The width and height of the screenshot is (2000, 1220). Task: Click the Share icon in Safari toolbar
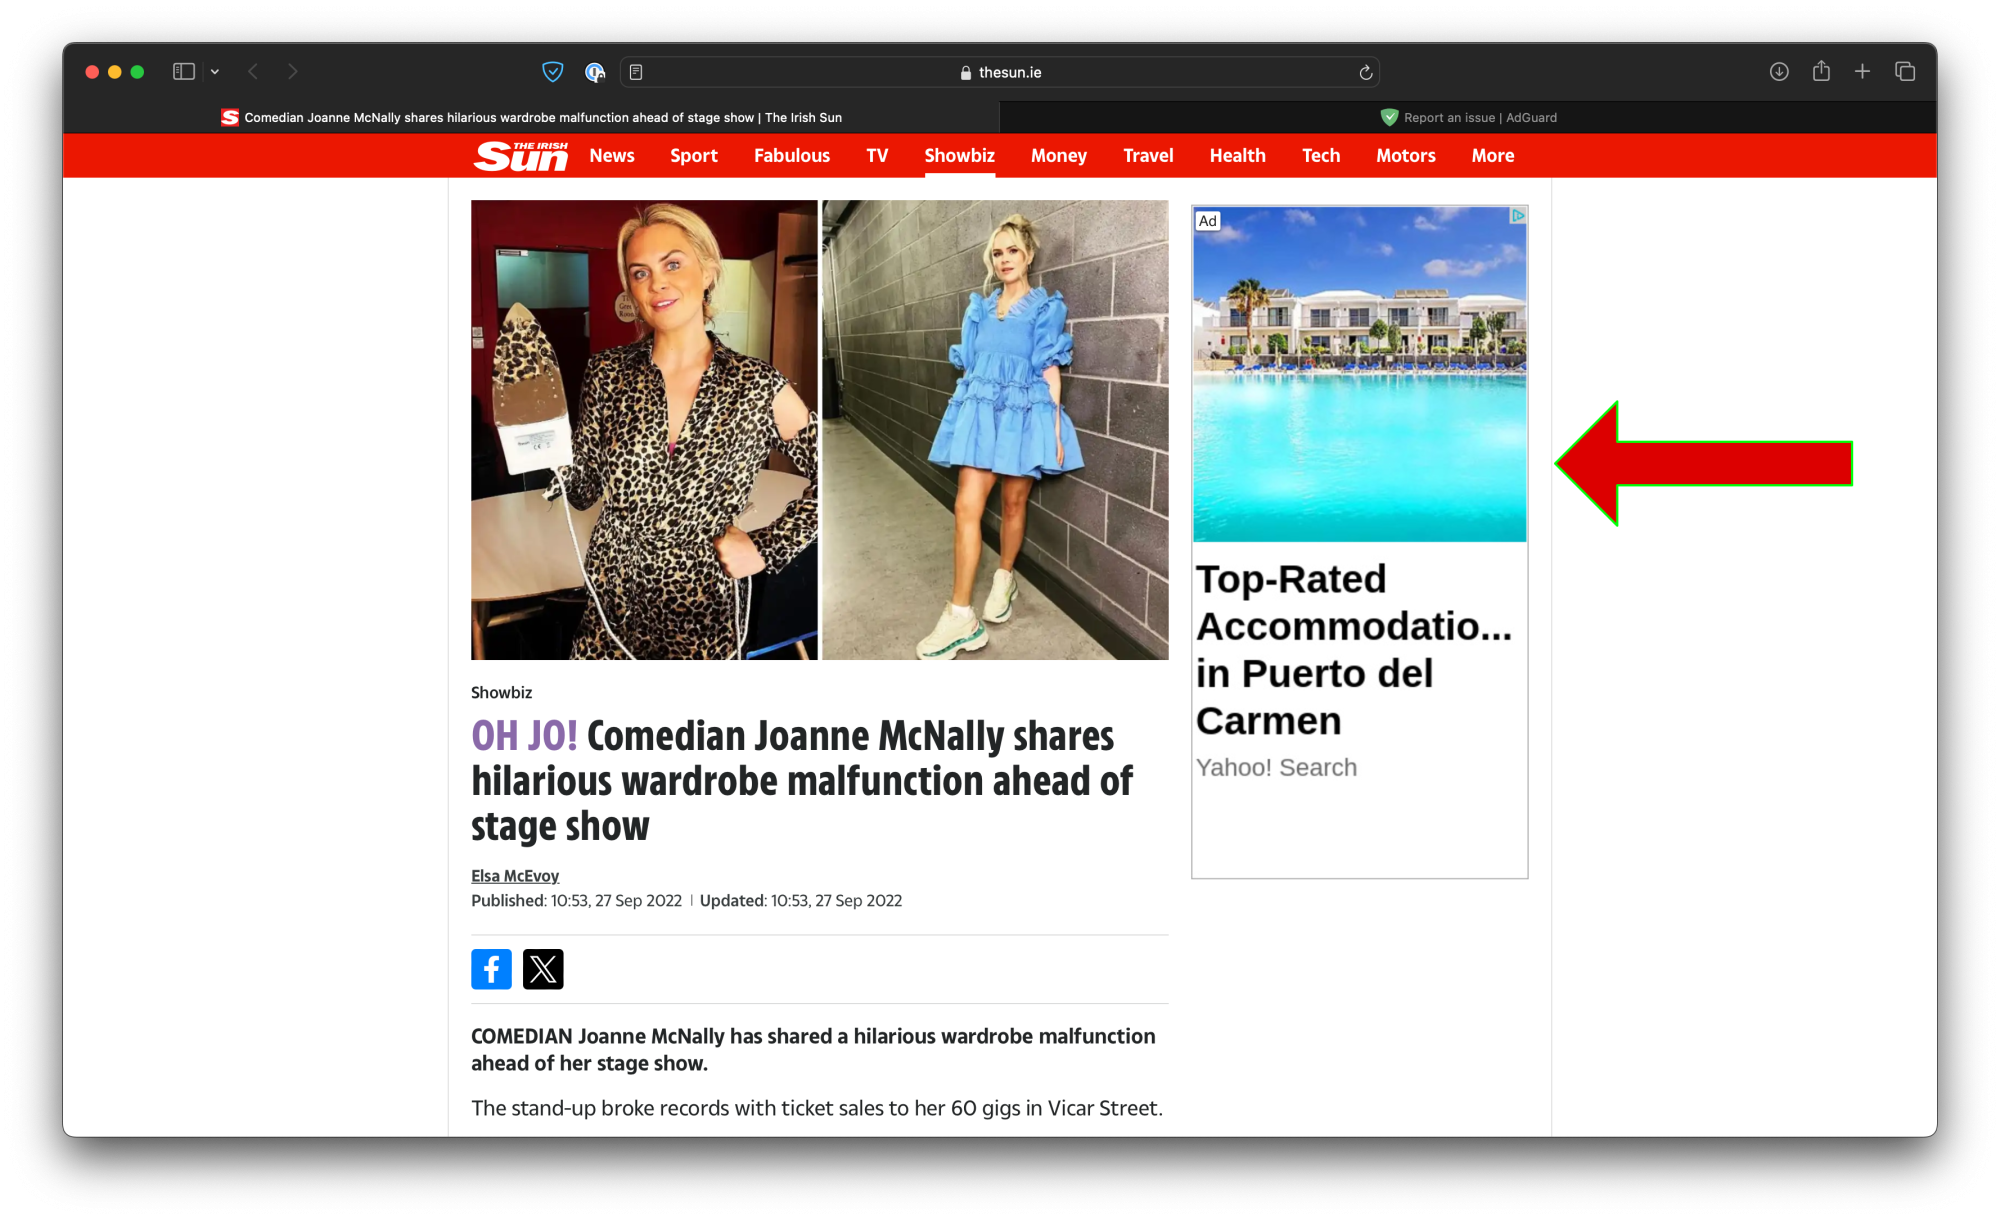point(1821,72)
